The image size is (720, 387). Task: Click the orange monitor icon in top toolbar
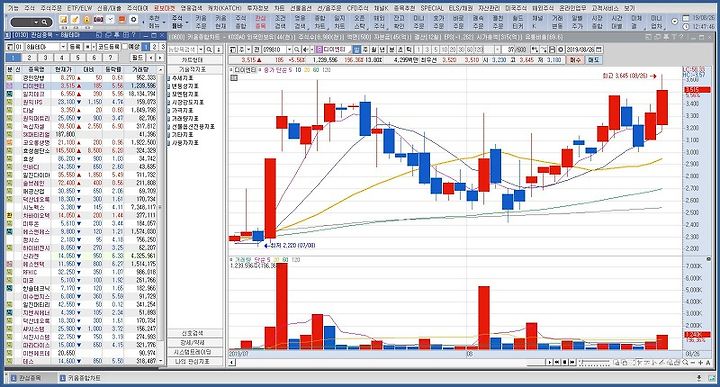[122, 20]
